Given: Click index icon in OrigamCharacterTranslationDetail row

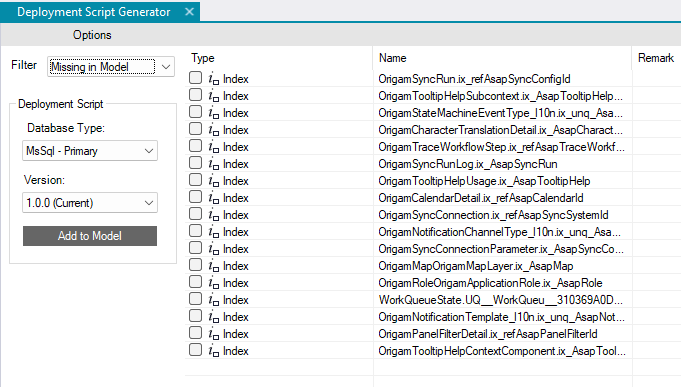Looking at the screenshot, I should point(213,130).
